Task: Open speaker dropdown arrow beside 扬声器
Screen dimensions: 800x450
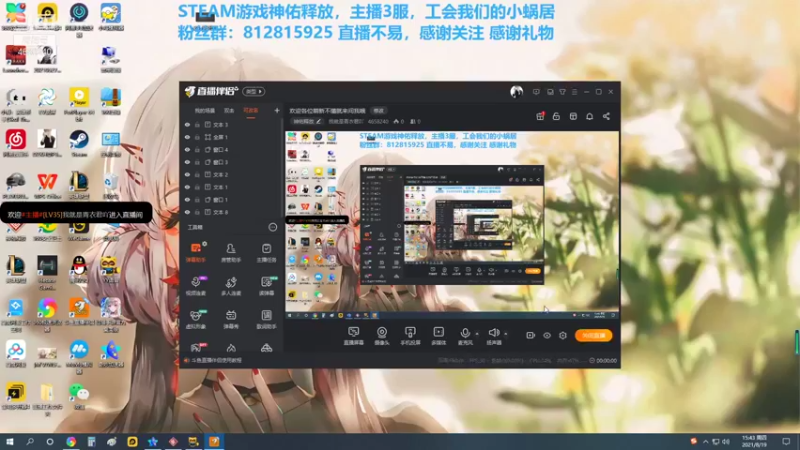Action: coord(506,334)
